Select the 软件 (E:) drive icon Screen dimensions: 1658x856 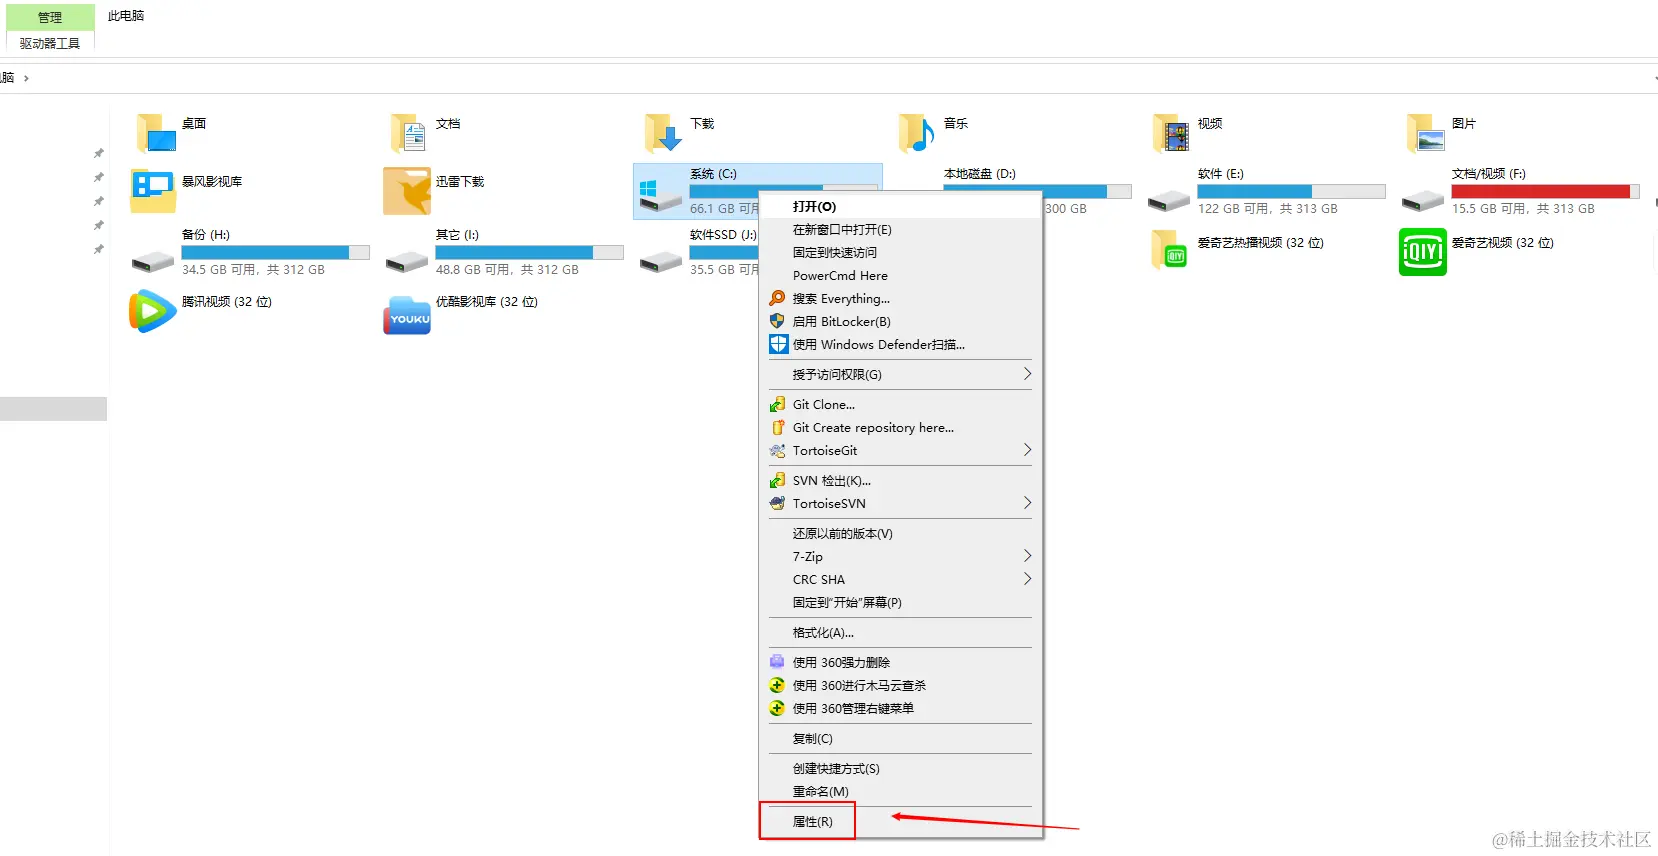tap(1169, 201)
